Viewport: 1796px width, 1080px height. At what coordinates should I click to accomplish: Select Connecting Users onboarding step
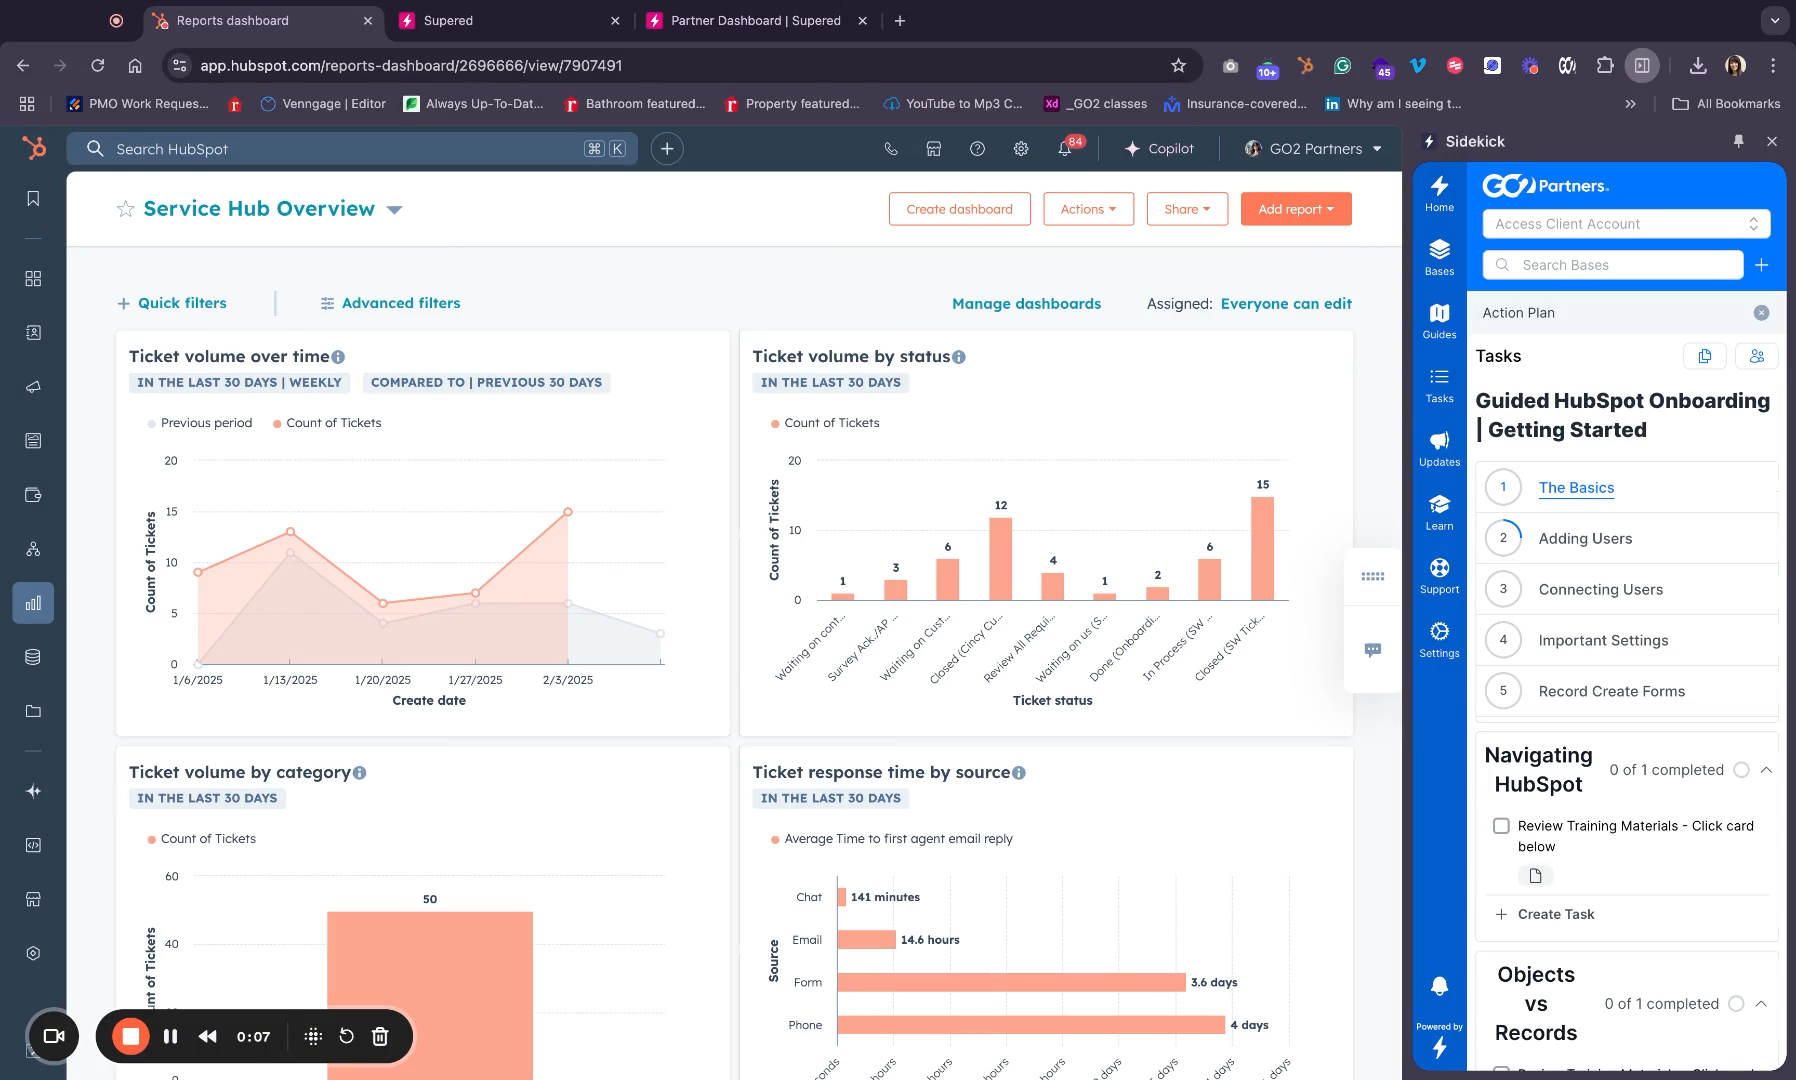coord(1601,590)
